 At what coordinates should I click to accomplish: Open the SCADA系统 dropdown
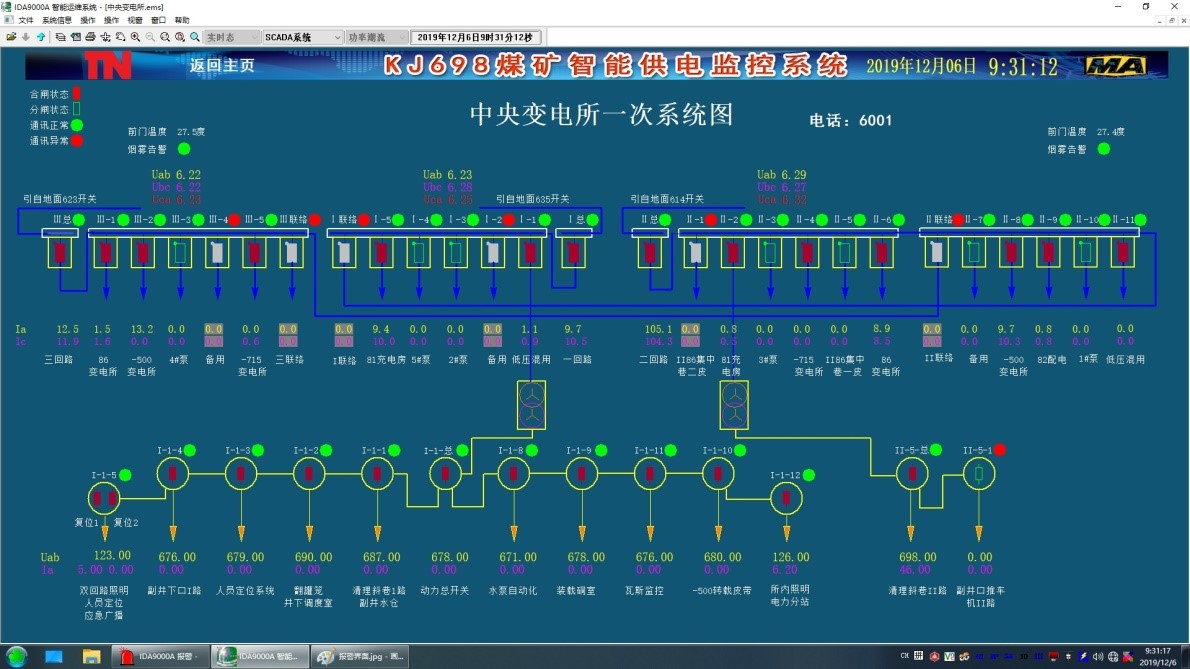[301, 37]
